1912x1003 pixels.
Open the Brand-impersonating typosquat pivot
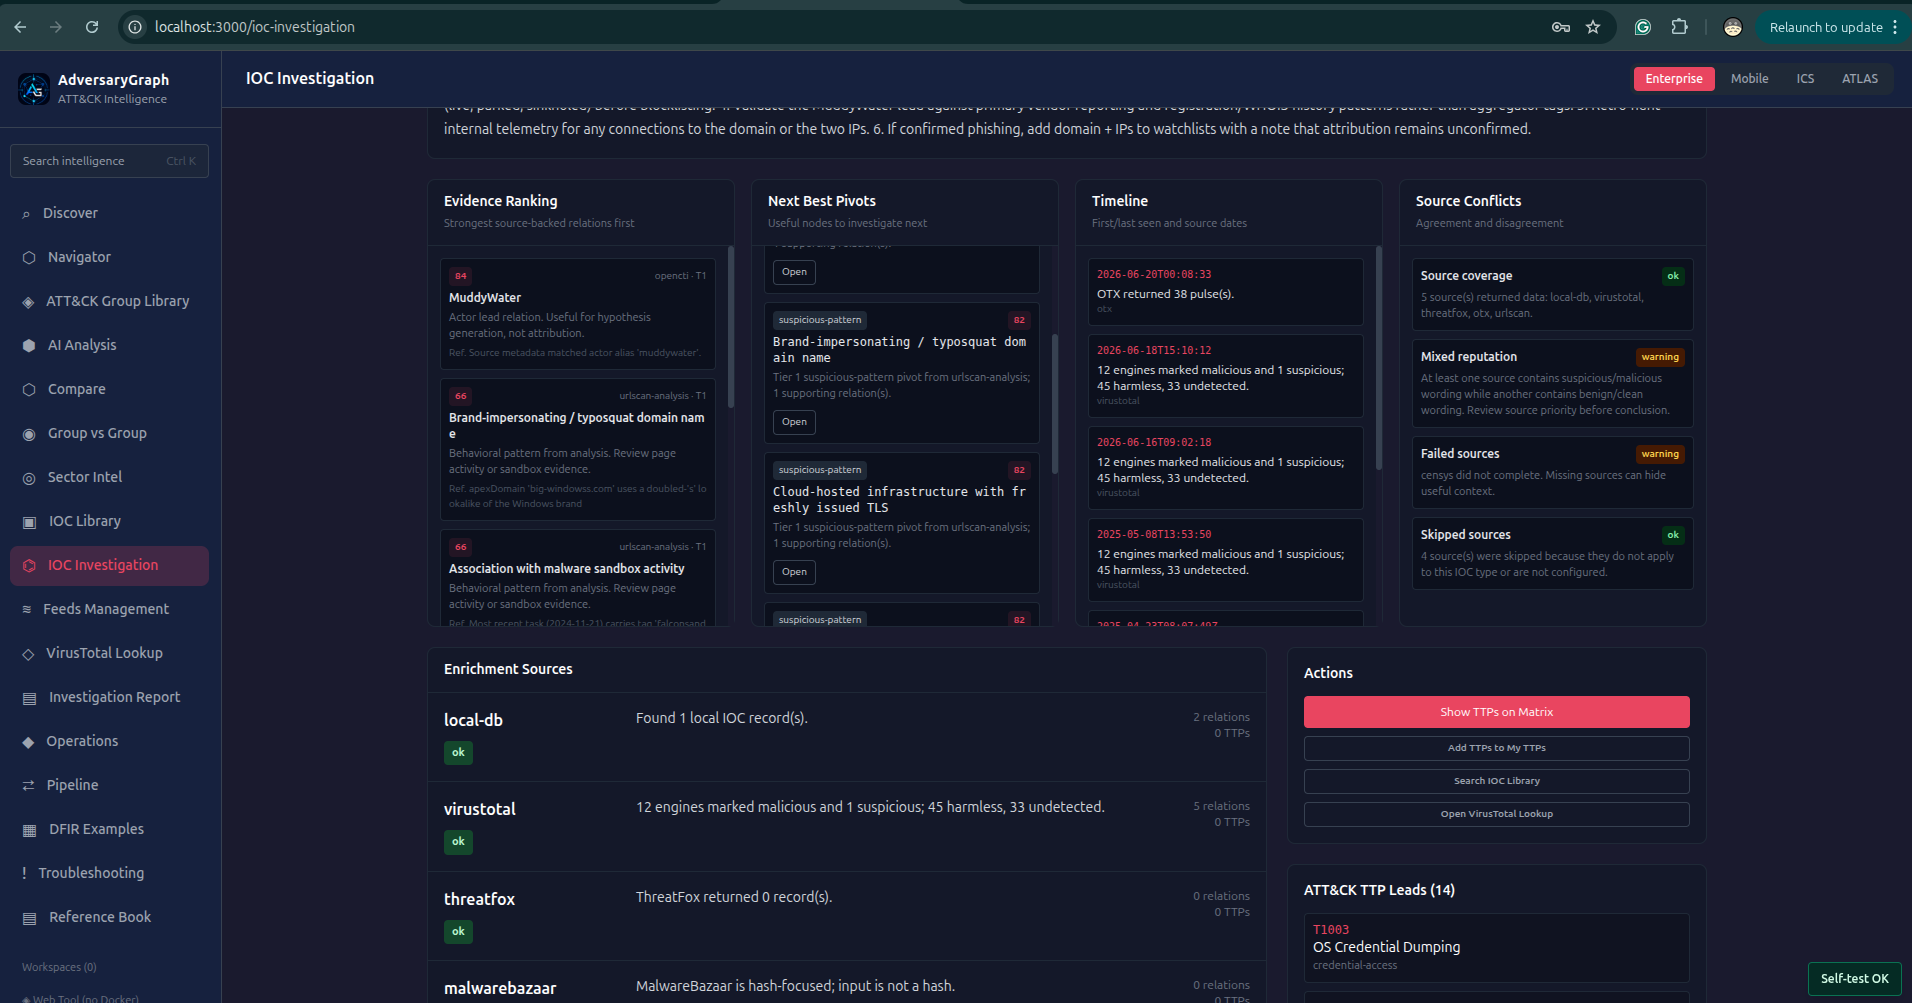click(794, 422)
